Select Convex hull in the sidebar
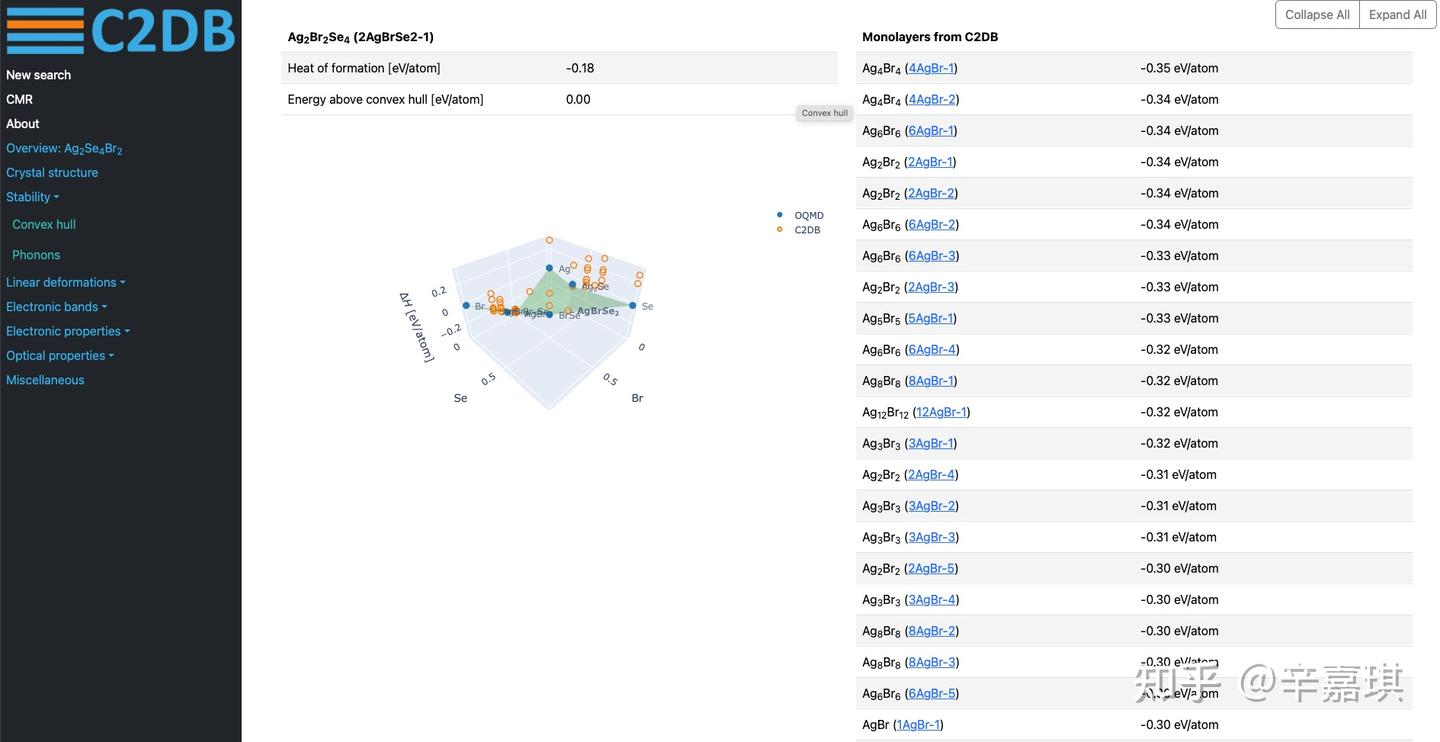This screenshot has height=742, width=1440. pyautogui.click(x=44, y=225)
